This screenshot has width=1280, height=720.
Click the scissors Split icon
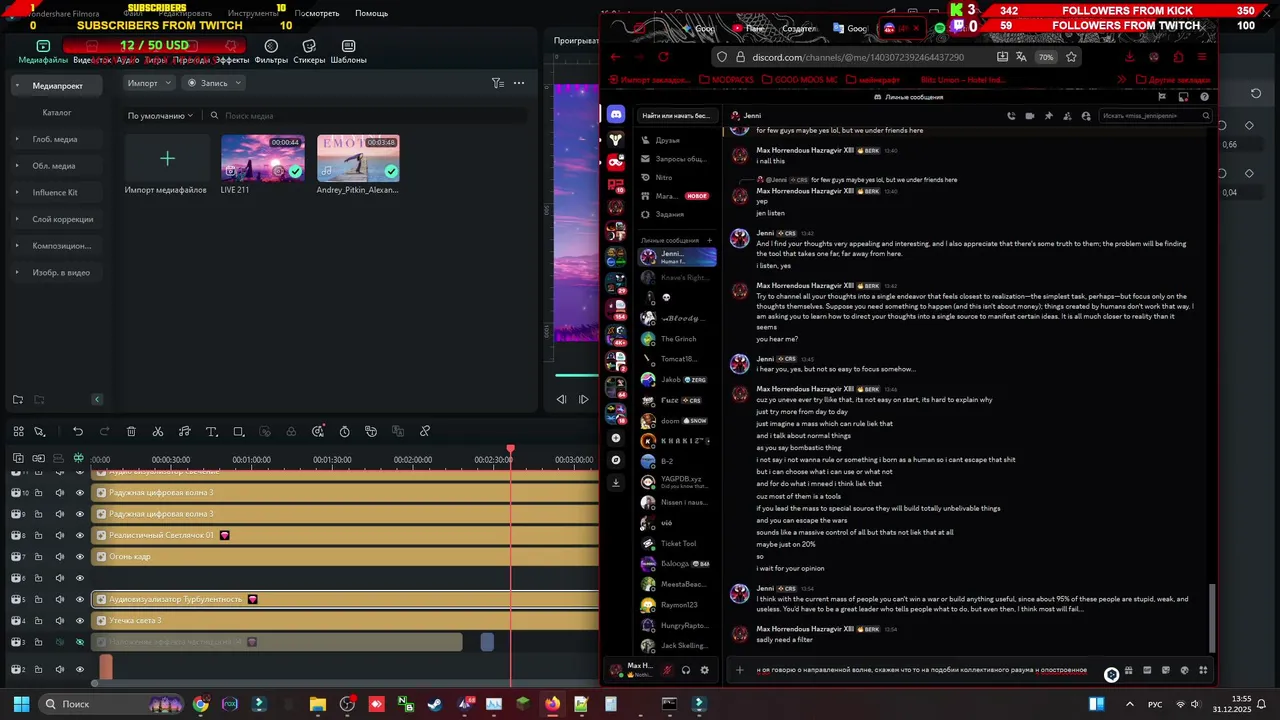click(x=158, y=431)
